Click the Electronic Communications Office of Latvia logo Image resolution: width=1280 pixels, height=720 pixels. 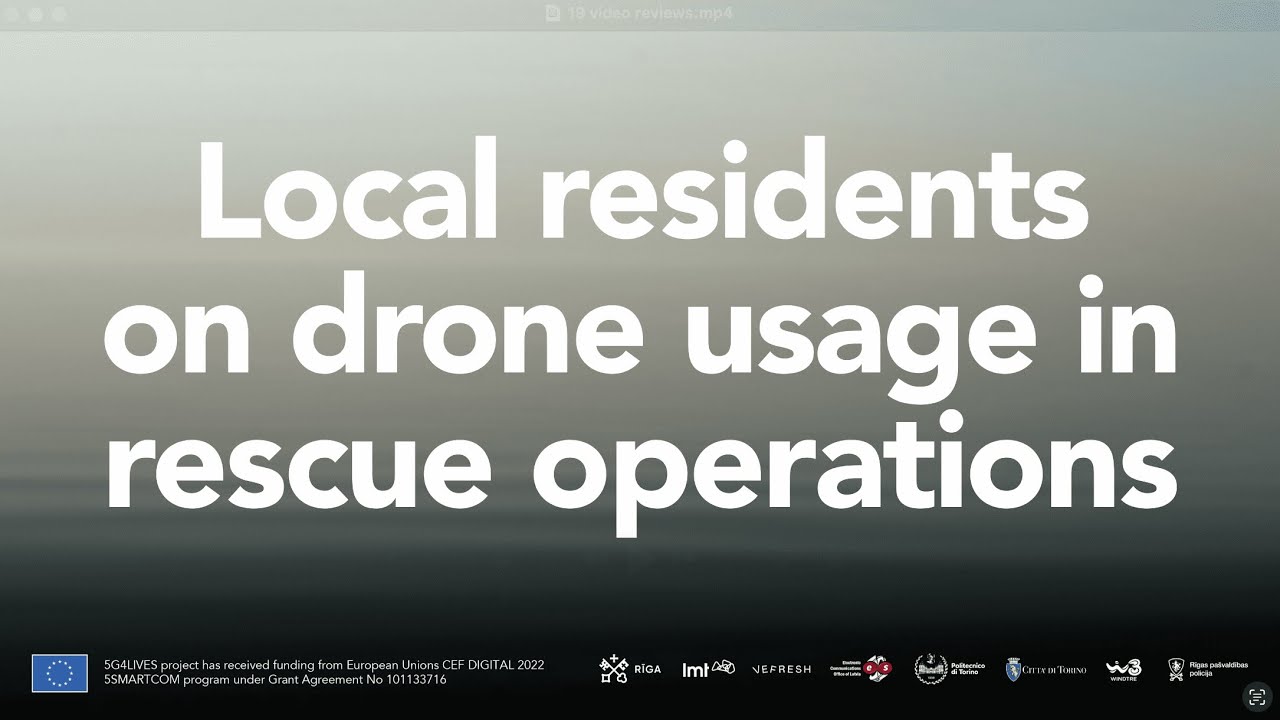[861, 669]
